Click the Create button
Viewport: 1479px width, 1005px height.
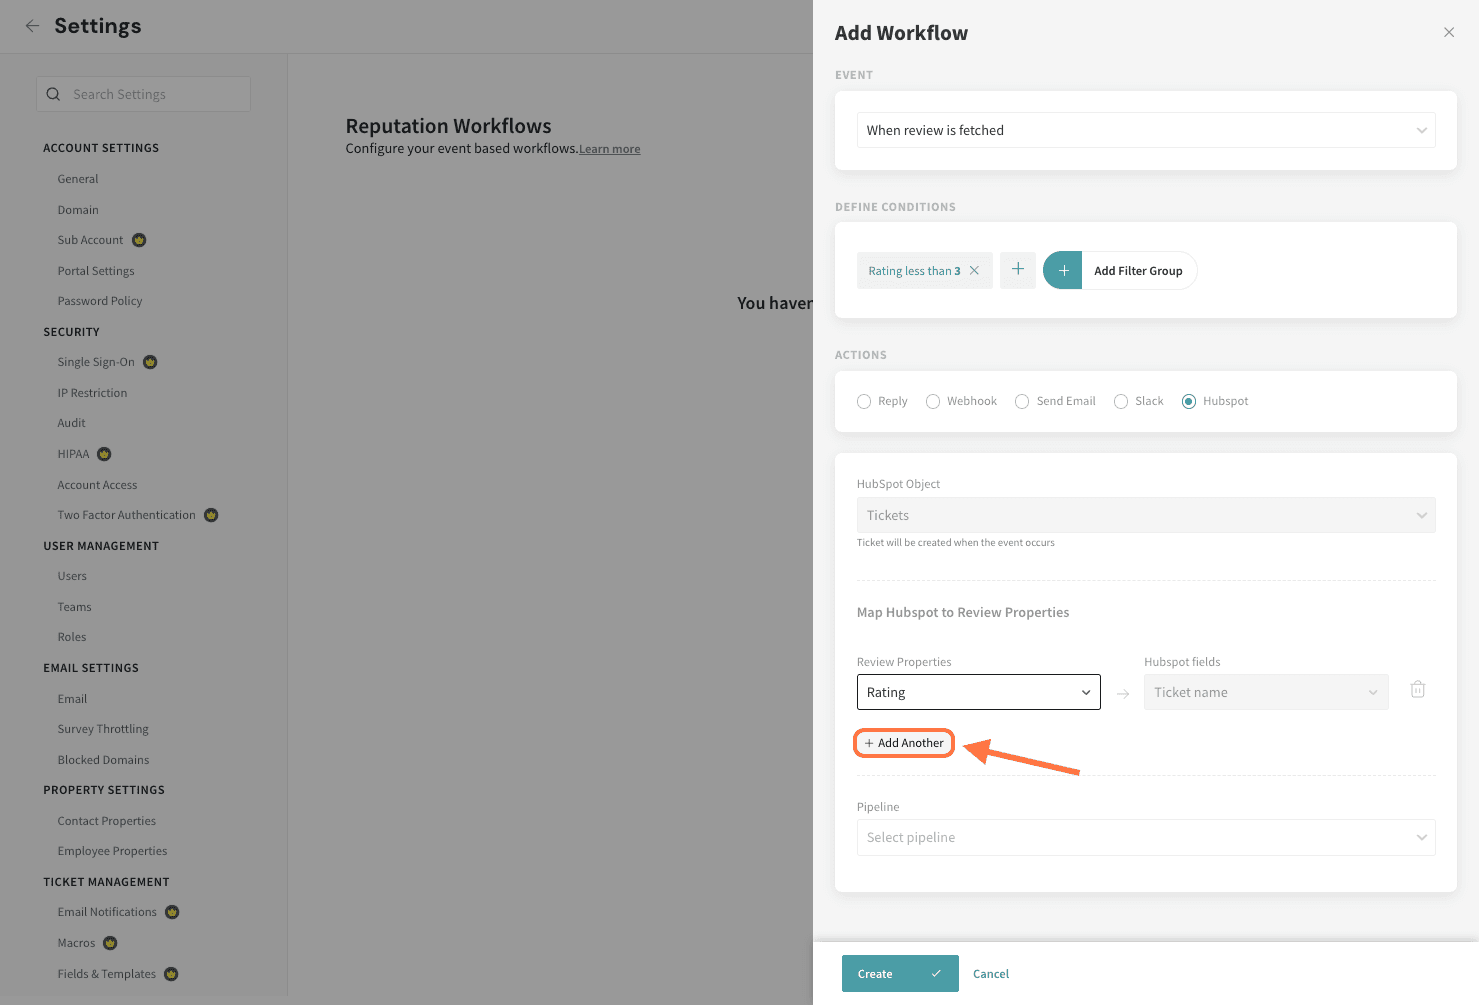point(876,974)
